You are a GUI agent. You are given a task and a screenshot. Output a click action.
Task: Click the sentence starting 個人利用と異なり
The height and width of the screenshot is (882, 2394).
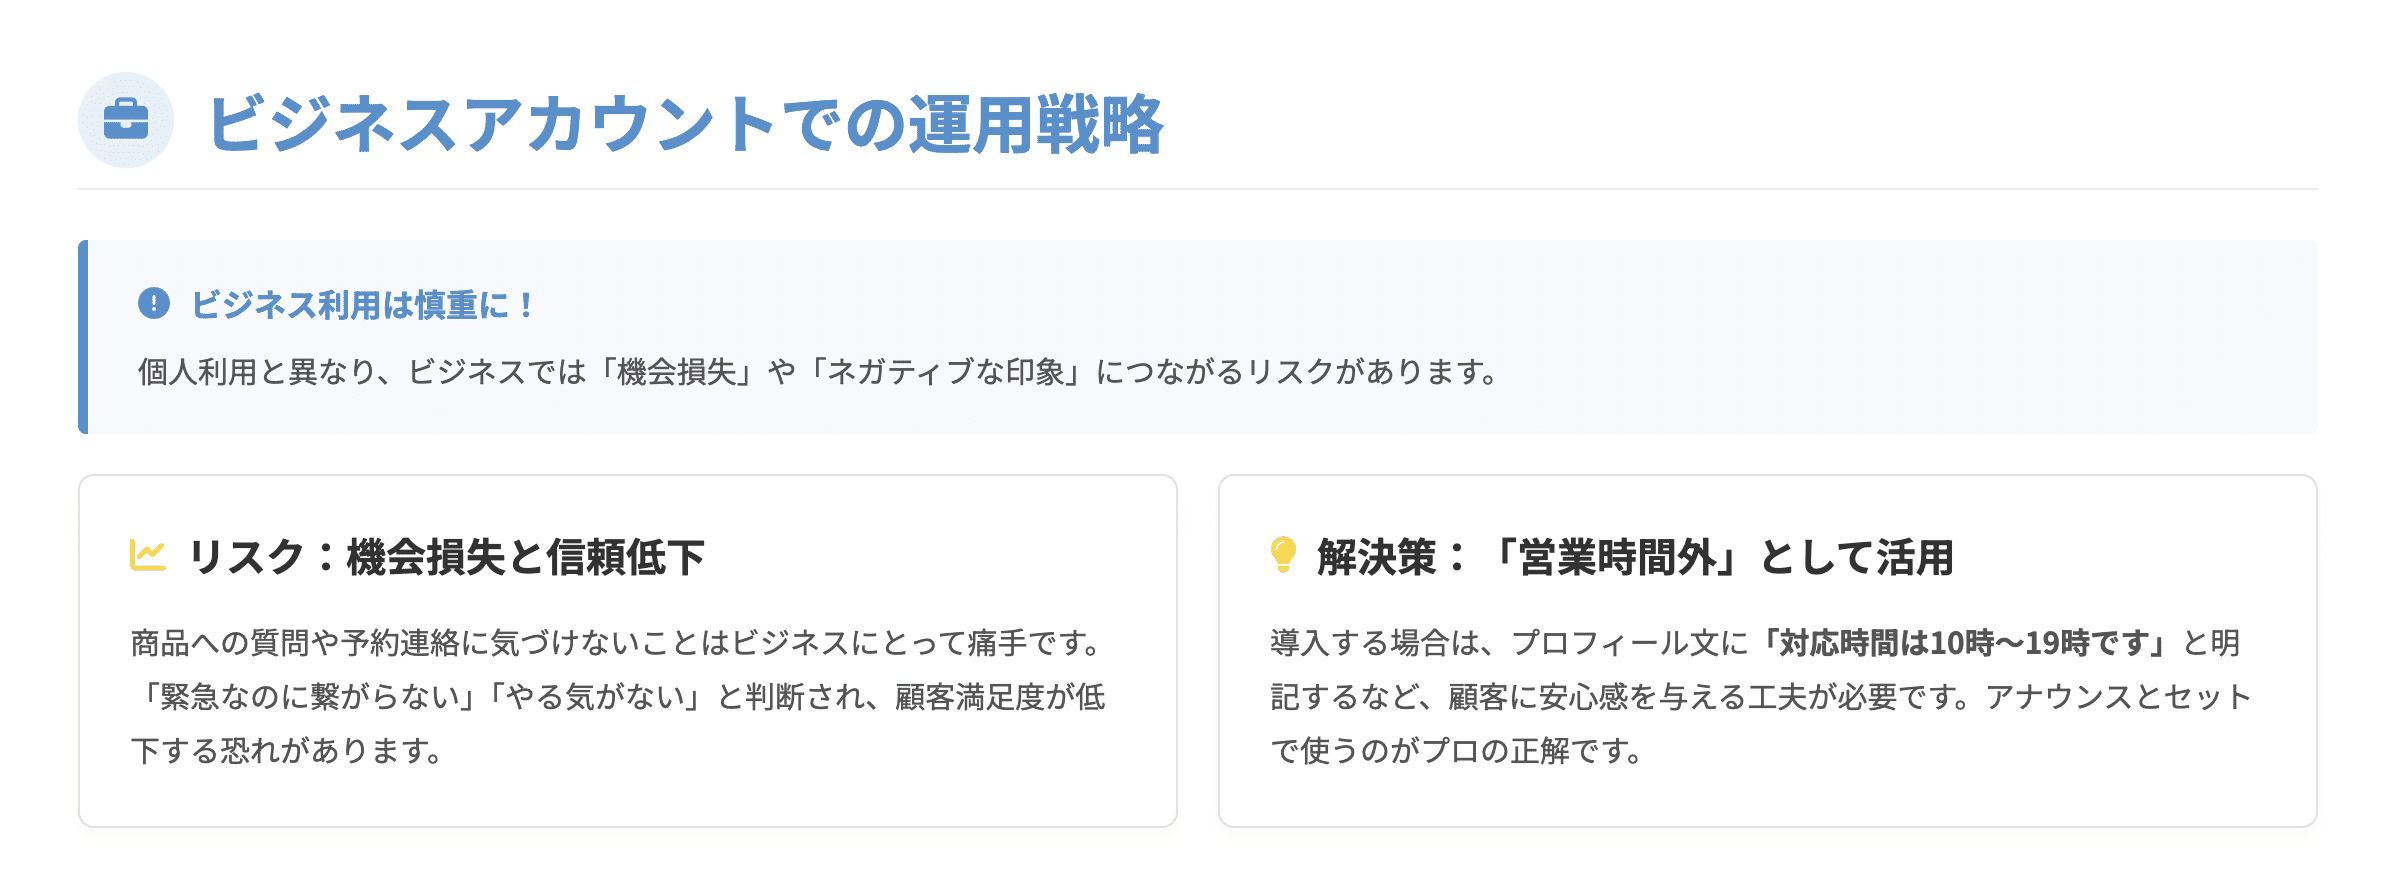pyautogui.click(x=818, y=372)
